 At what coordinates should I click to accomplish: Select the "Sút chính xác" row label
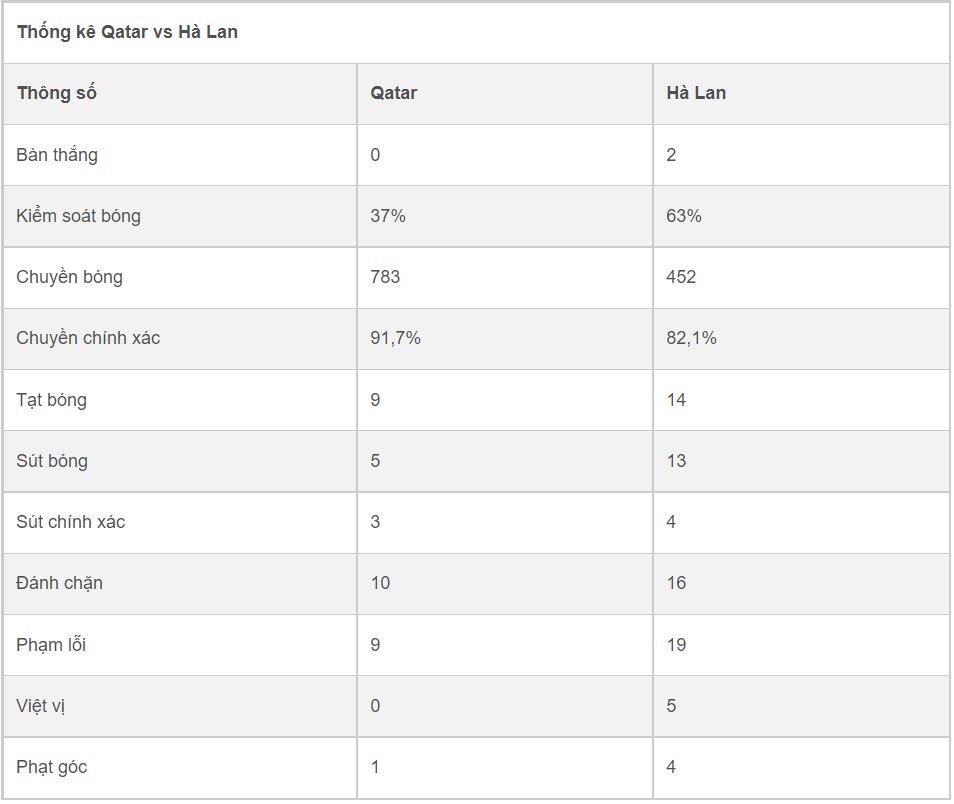pyautogui.click(x=70, y=522)
